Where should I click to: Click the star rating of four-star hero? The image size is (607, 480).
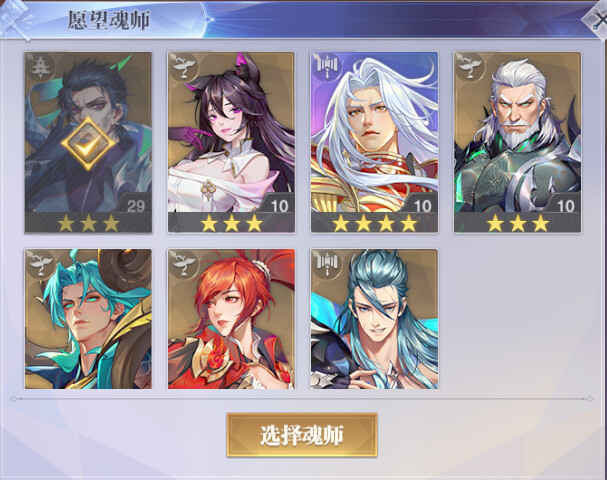(374, 223)
